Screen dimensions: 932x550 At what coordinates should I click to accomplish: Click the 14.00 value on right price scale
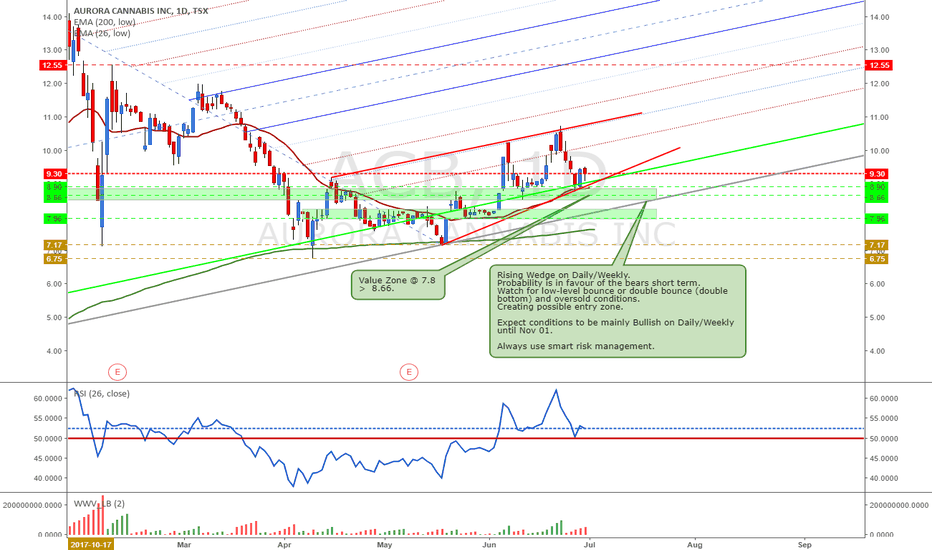[879, 17]
